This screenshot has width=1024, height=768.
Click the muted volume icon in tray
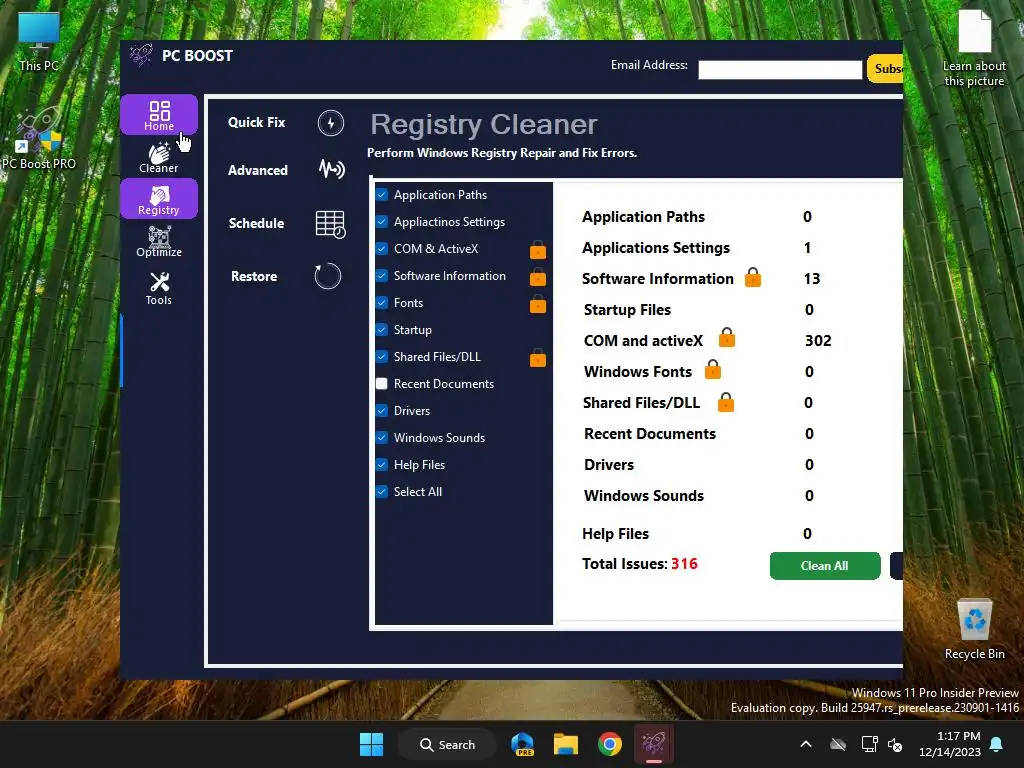click(x=895, y=744)
